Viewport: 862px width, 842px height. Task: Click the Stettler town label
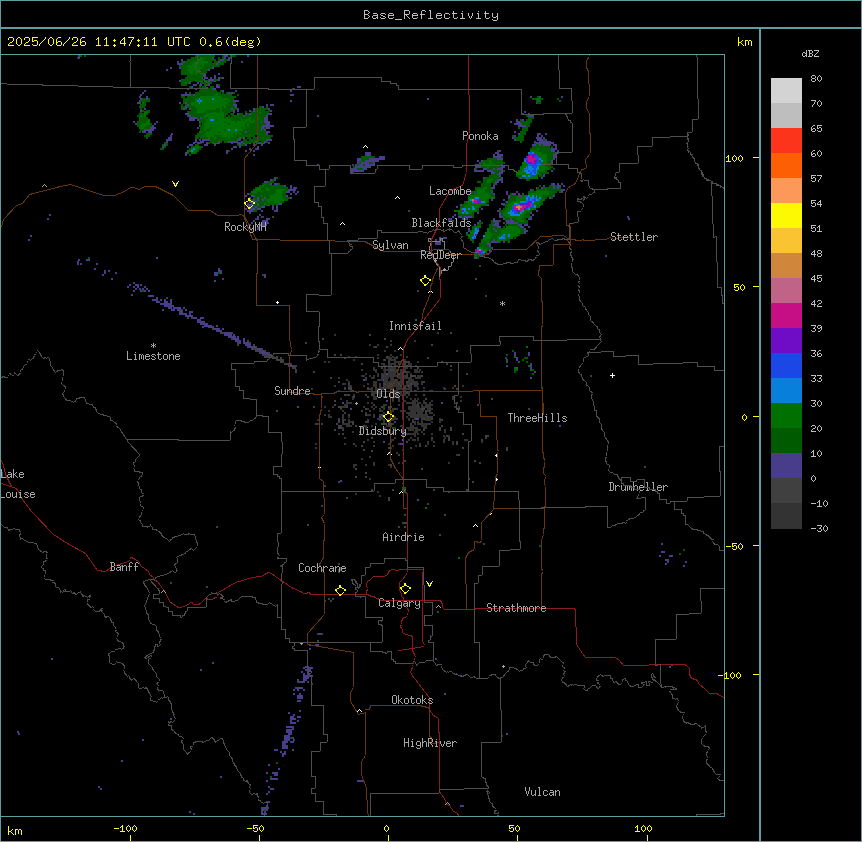(634, 237)
